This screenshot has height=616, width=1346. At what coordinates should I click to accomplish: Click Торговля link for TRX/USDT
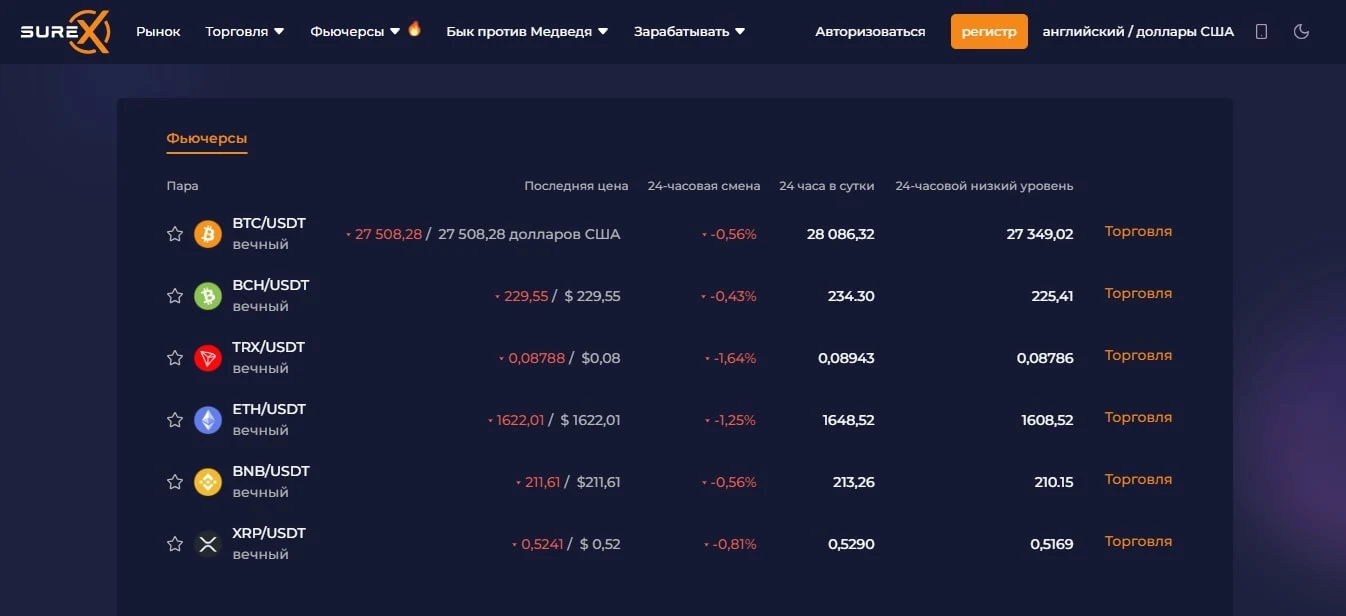coord(1138,355)
